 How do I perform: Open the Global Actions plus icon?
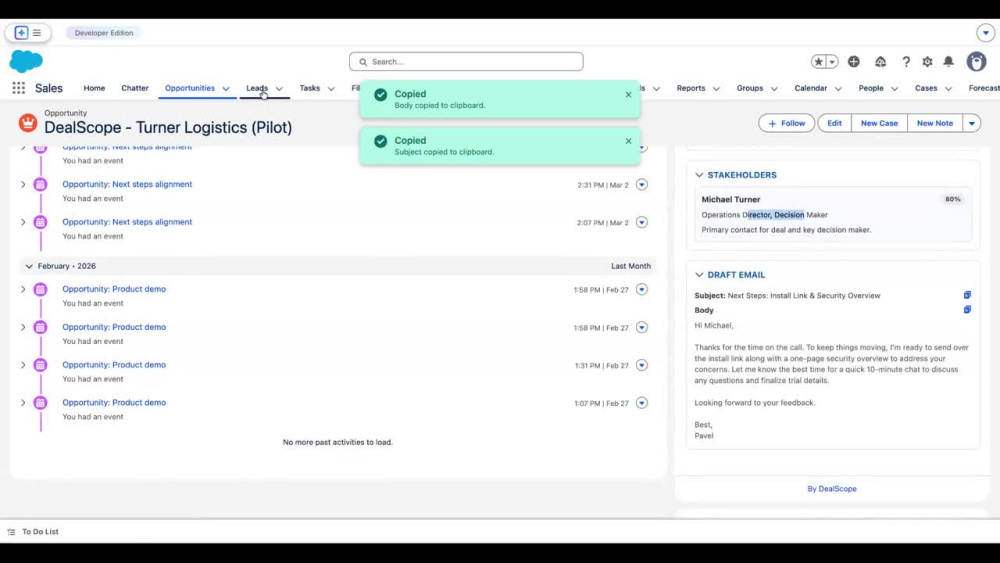tap(853, 62)
